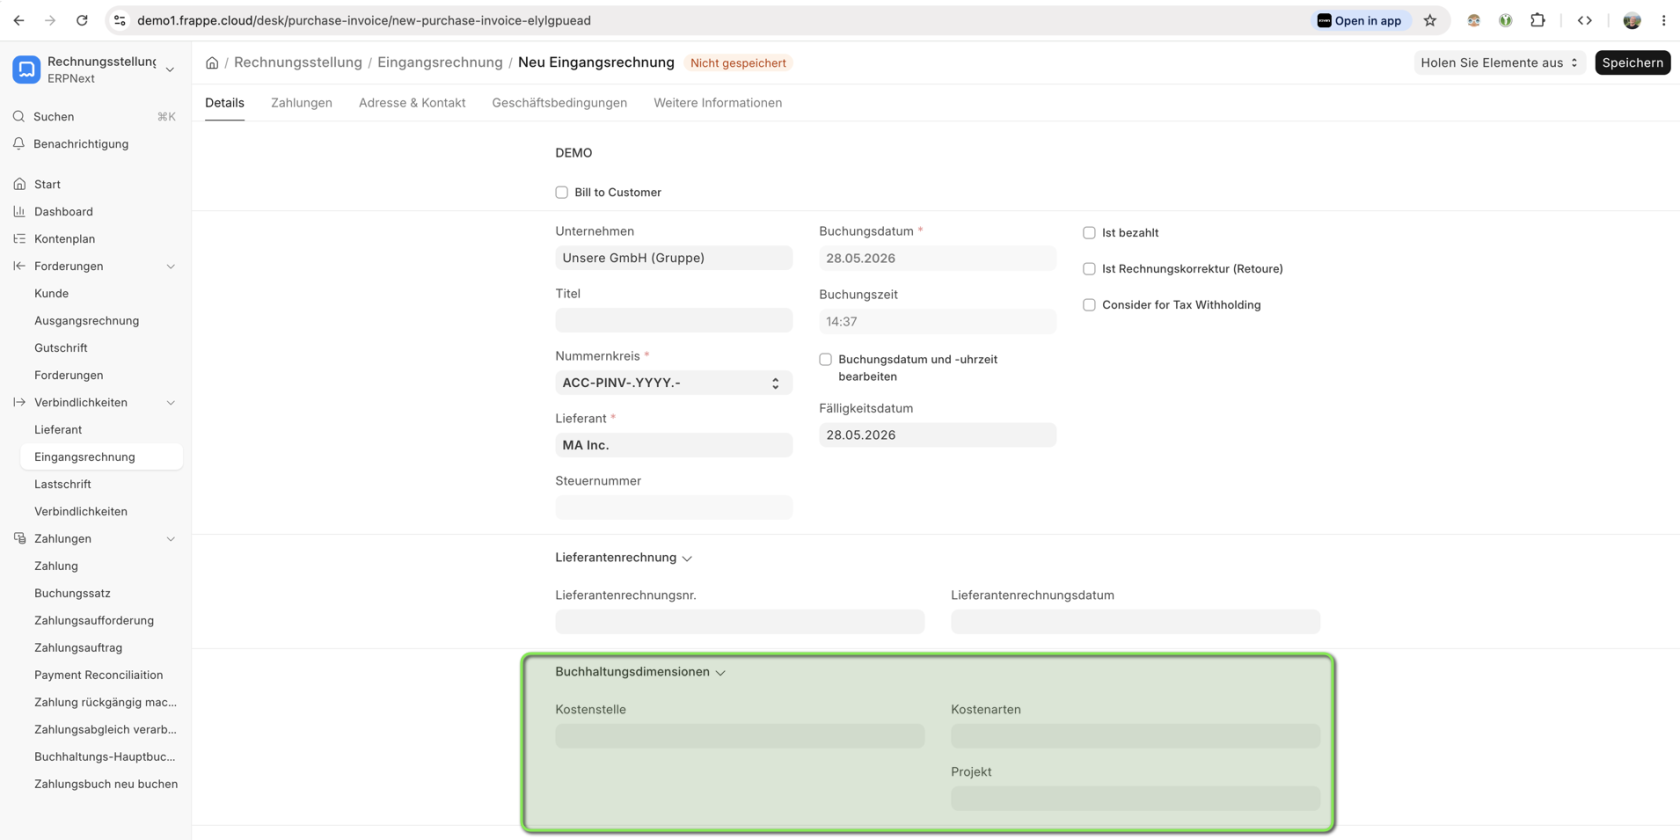Open the browser profile avatar
This screenshot has height=840, width=1680.
[1632, 20]
